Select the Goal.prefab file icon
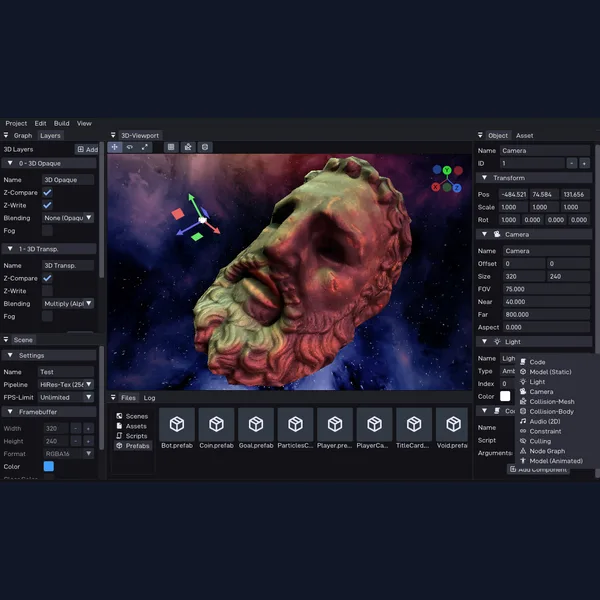The image size is (600, 600). (x=256, y=424)
